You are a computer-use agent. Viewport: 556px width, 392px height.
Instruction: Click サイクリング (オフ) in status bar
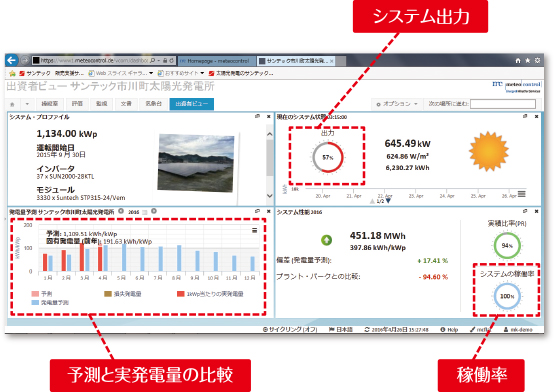coord(290,330)
